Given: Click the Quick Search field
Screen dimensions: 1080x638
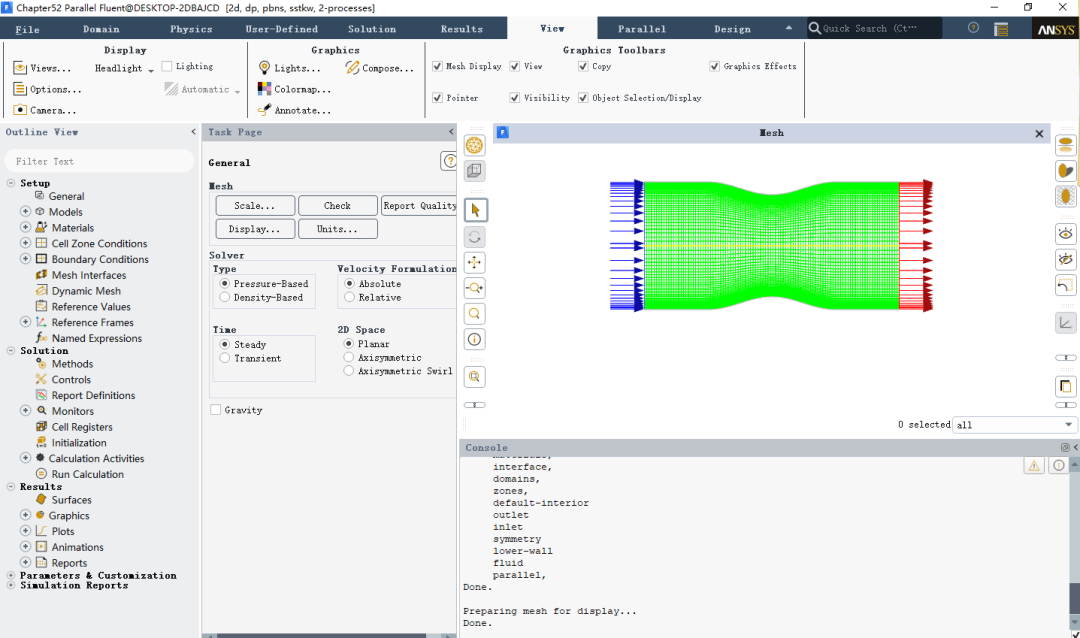Looking at the screenshot, I should point(873,28).
